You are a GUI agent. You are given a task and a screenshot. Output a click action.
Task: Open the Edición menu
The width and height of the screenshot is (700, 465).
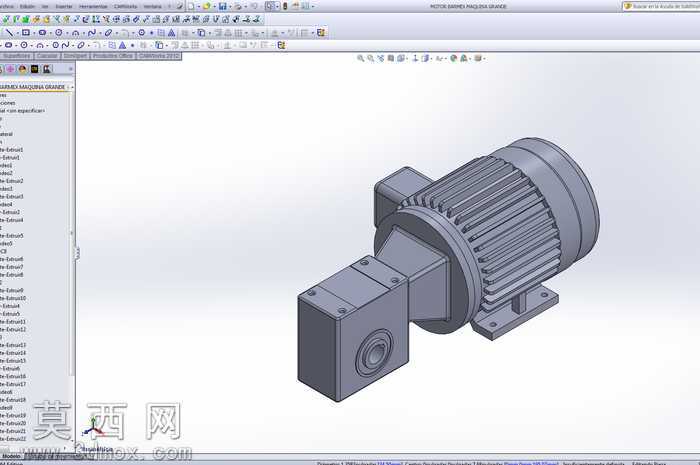[x=27, y=6]
